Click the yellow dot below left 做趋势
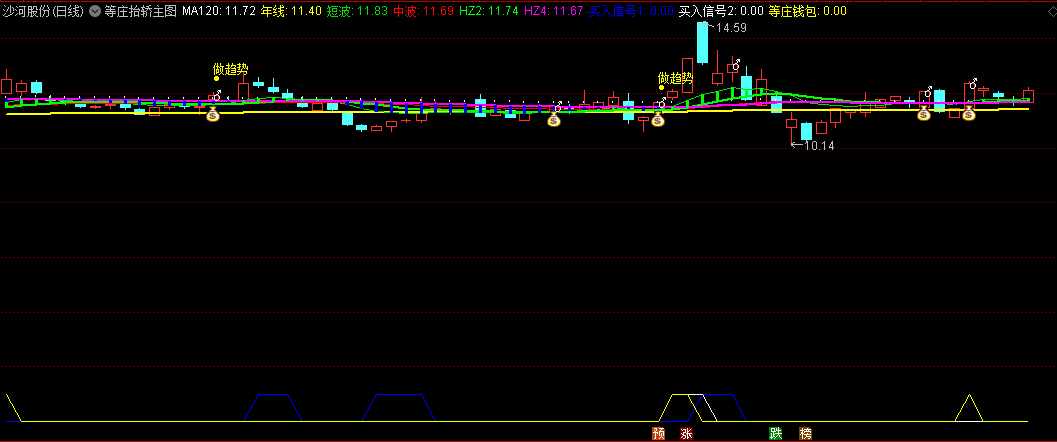The image size is (1057, 442). (216, 78)
